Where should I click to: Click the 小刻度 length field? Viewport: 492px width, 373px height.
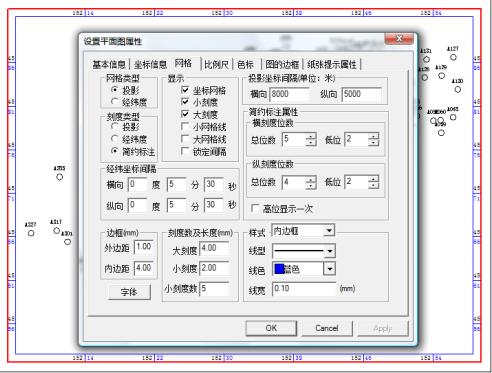[x=214, y=268]
